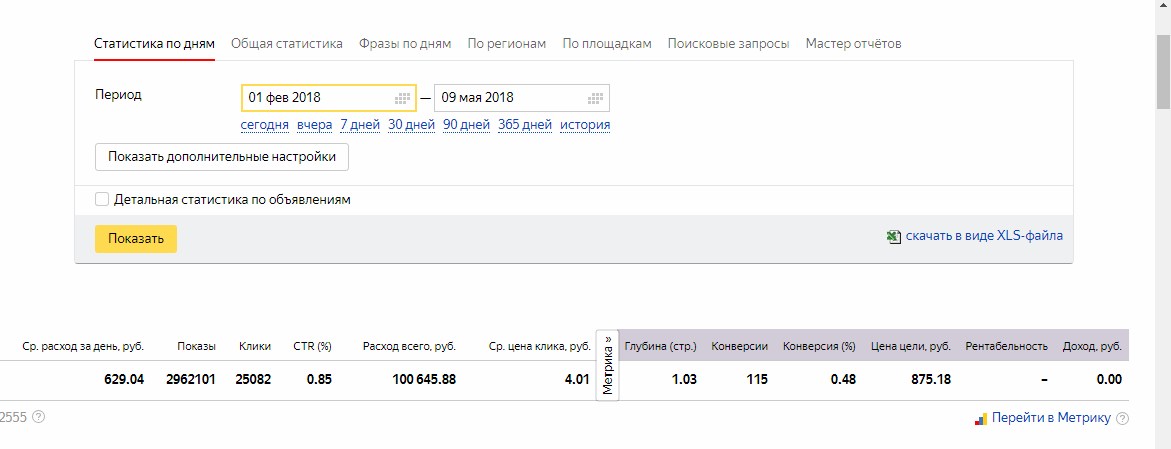Screen dimensions: 1171x449
Task: Set period to вчера
Action: click(x=314, y=125)
